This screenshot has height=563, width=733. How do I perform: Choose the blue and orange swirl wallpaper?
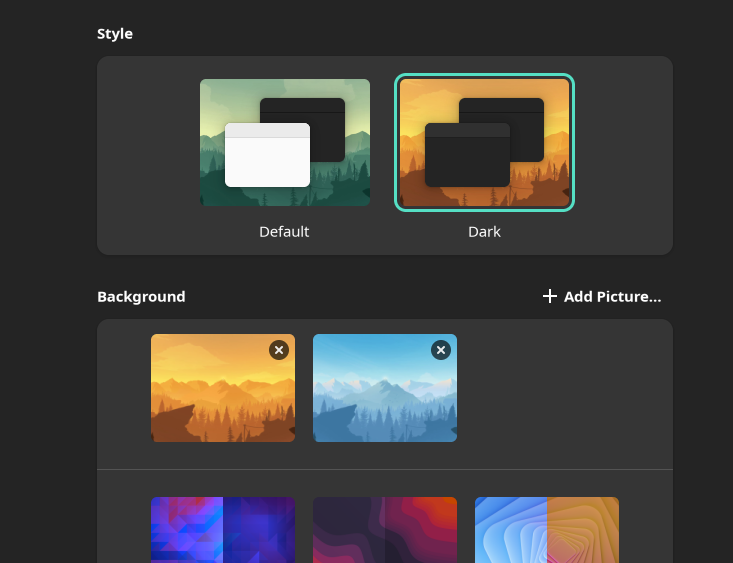tap(547, 529)
